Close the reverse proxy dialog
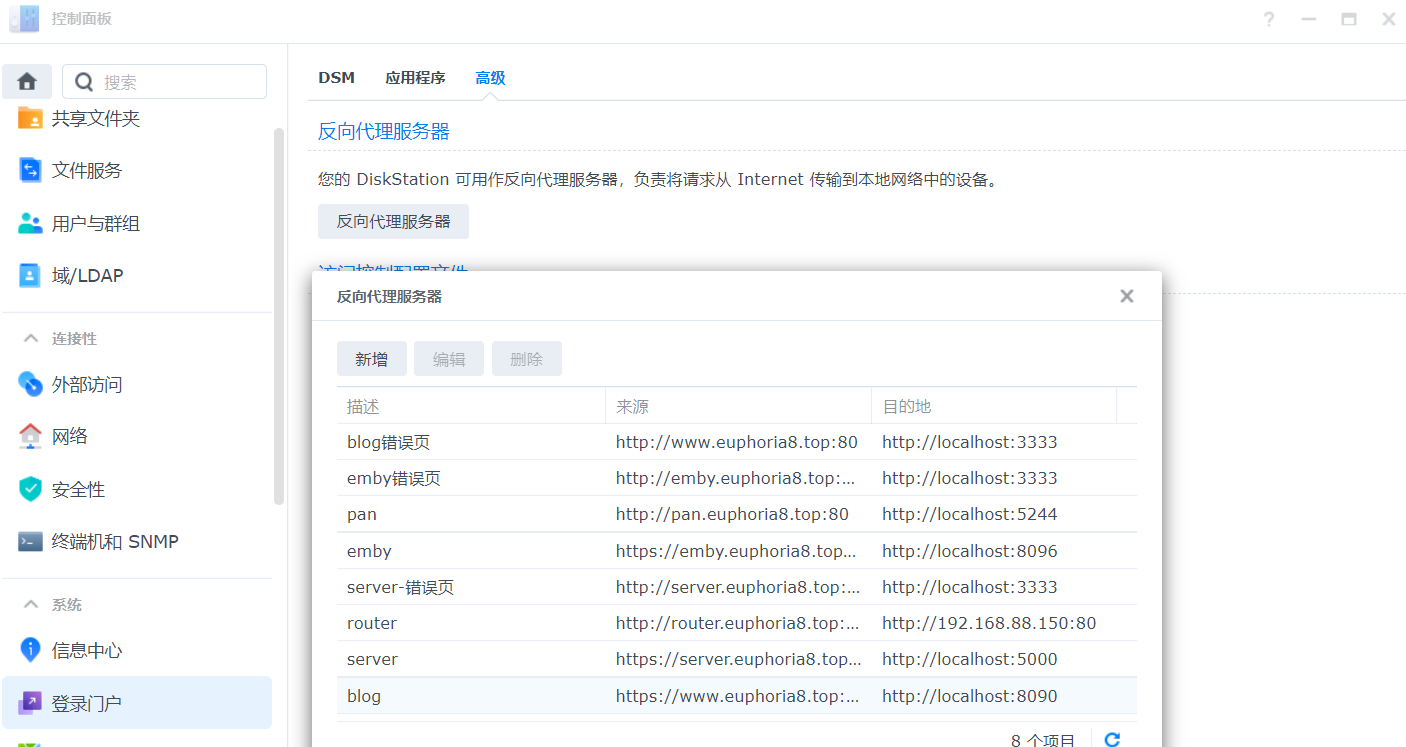The width and height of the screenshot is (1406, 747). (x=1126, y=296)
